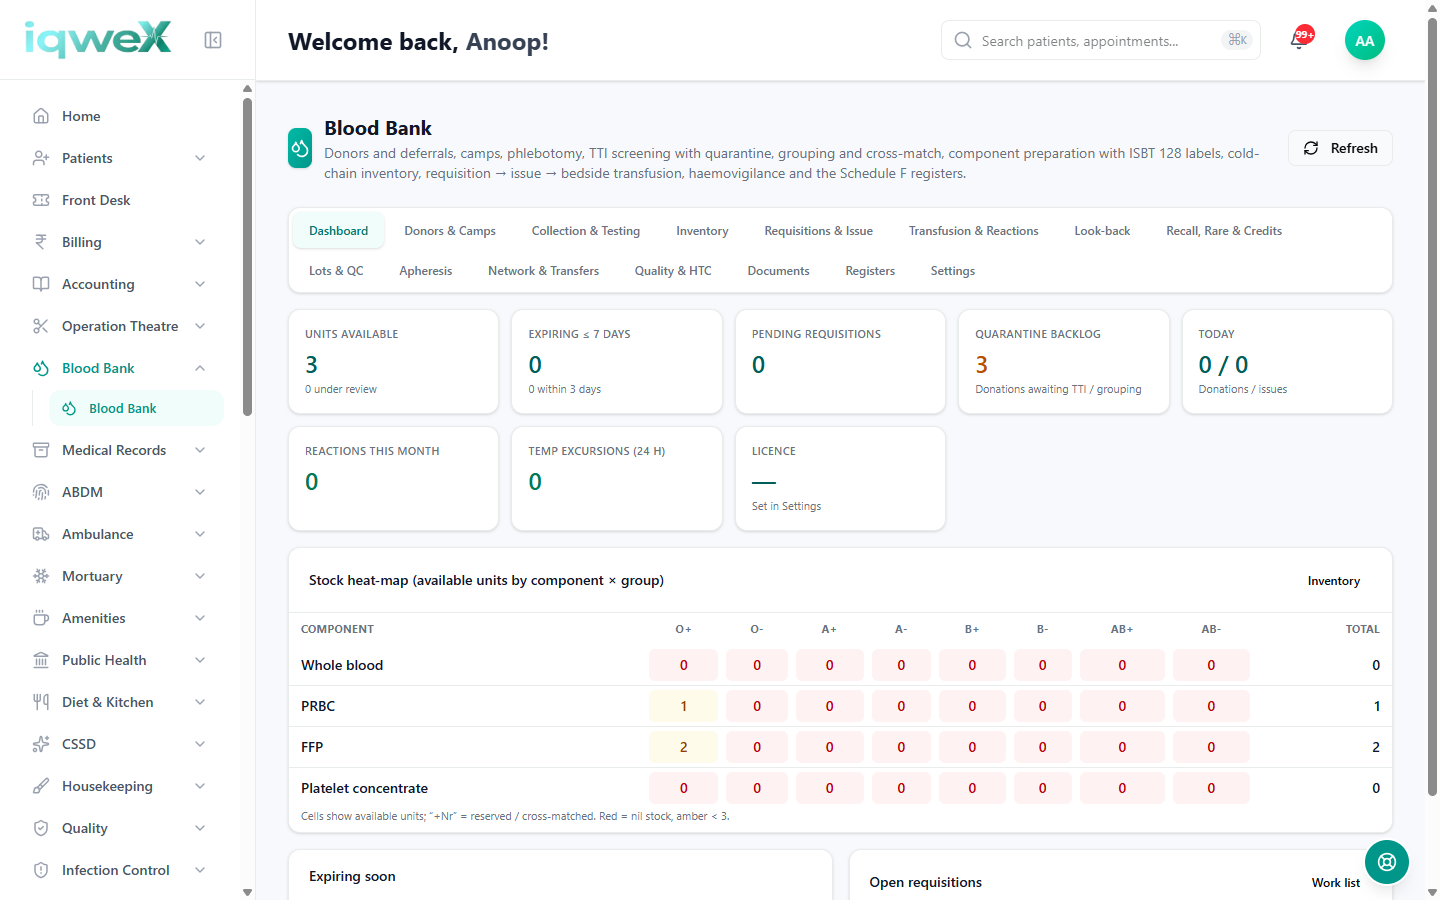Image resolution: width=1440 pixels, height=900 pixels.
Task: Switch to the Donors & Camps tab
Action: 450,231
